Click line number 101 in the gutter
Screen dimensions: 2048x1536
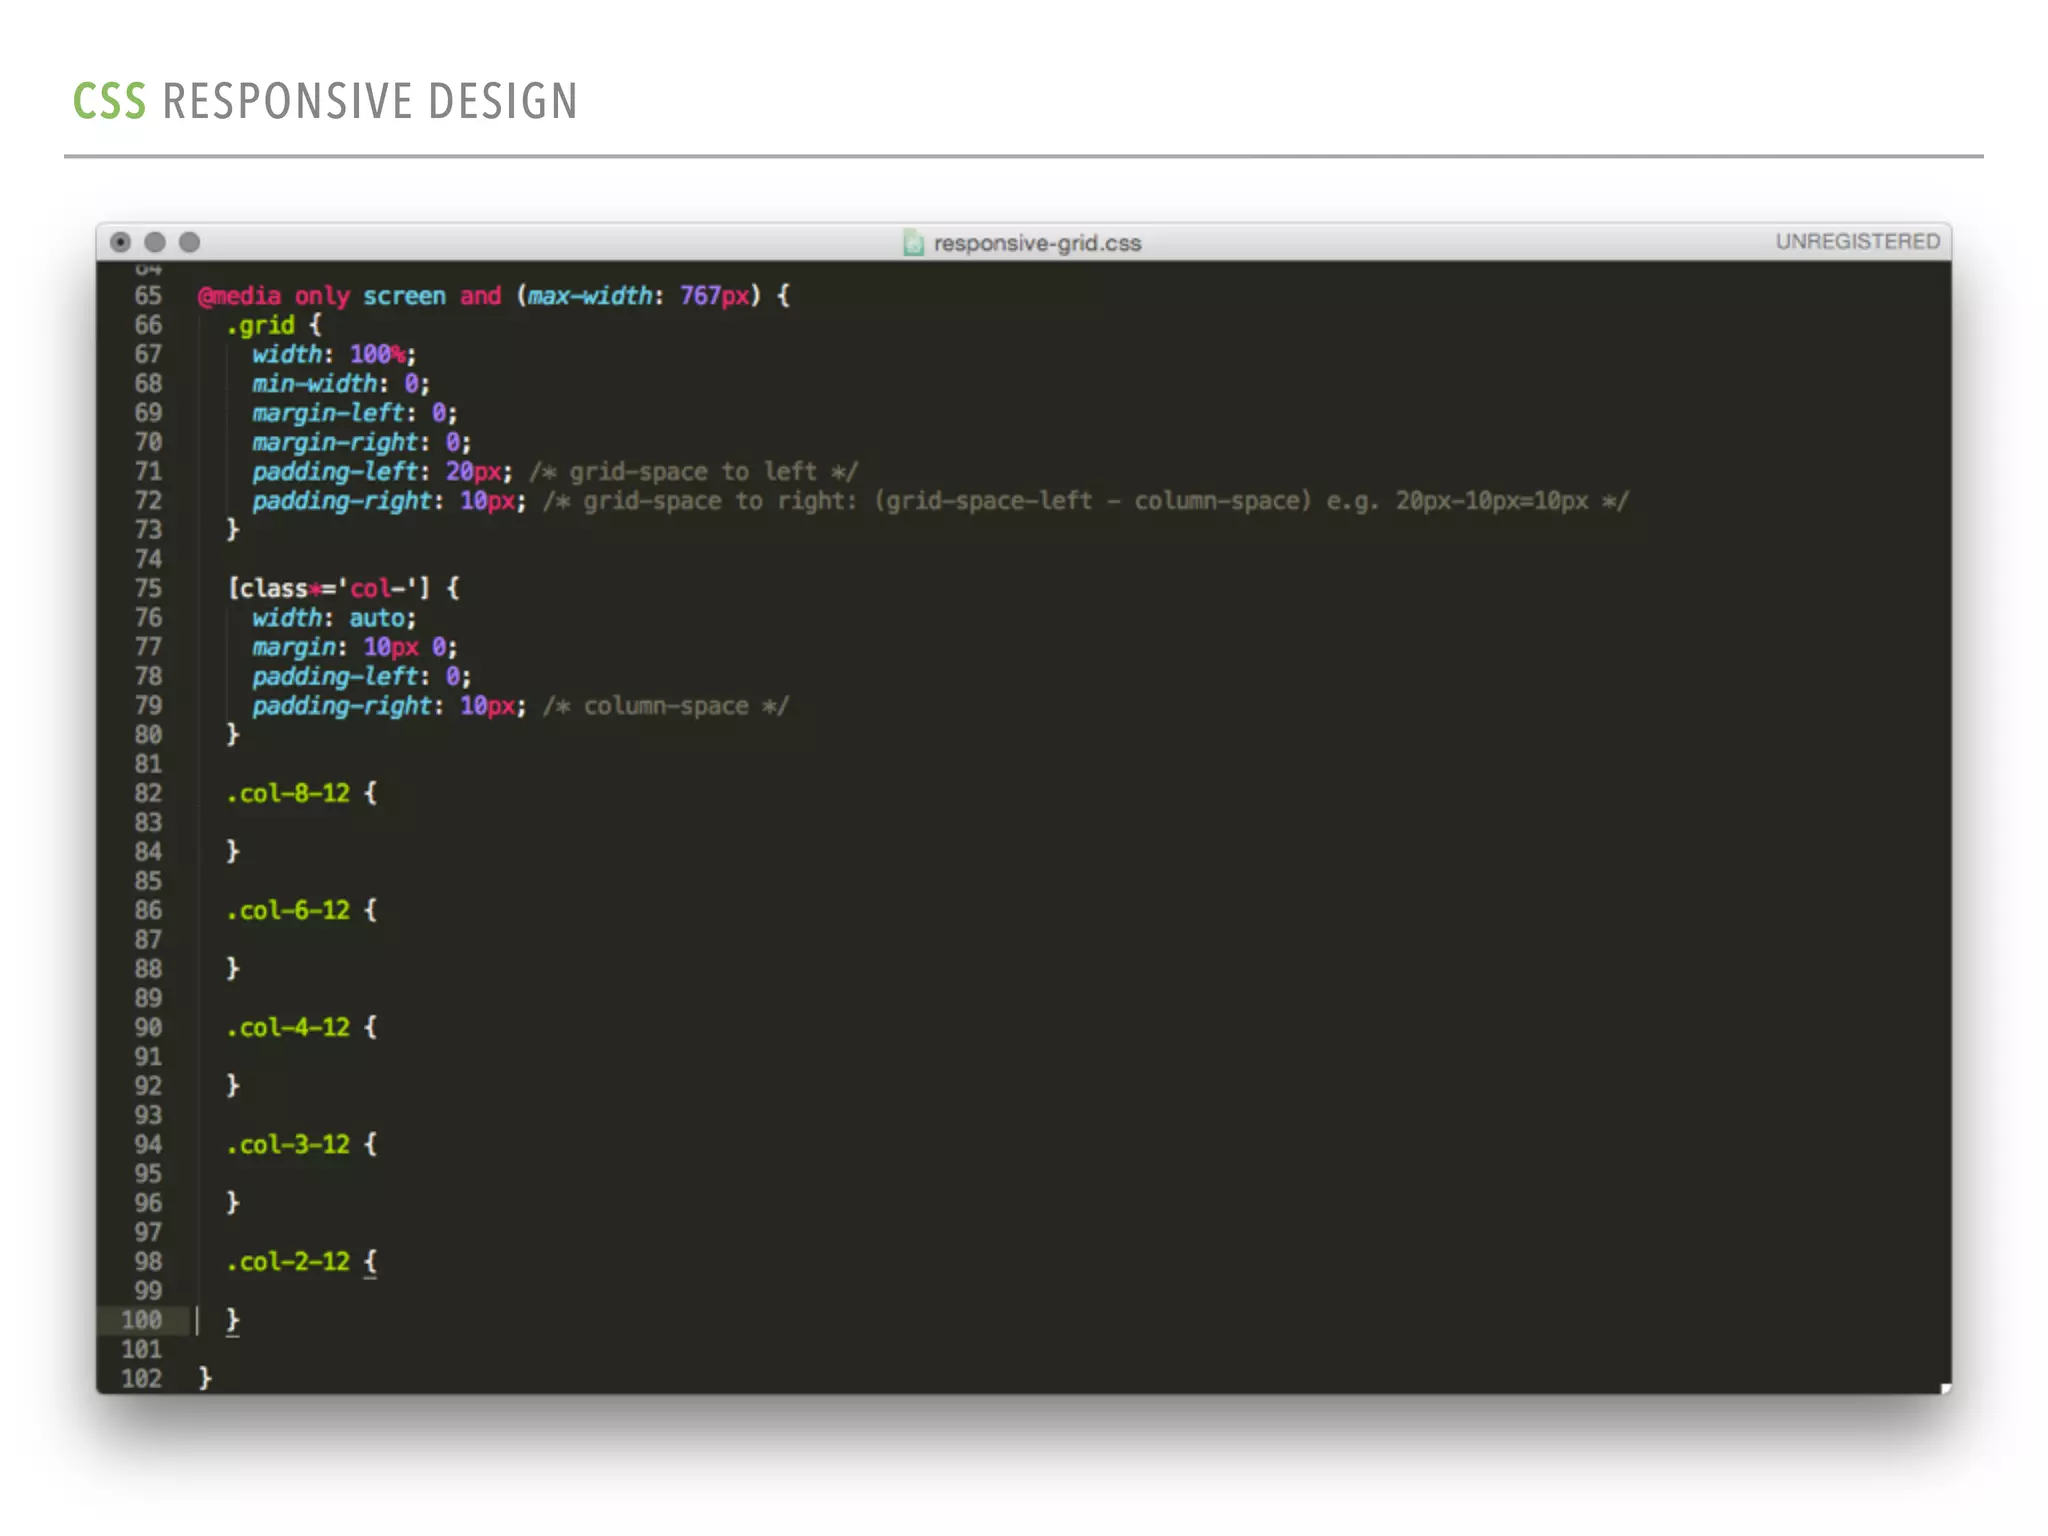141,1350
